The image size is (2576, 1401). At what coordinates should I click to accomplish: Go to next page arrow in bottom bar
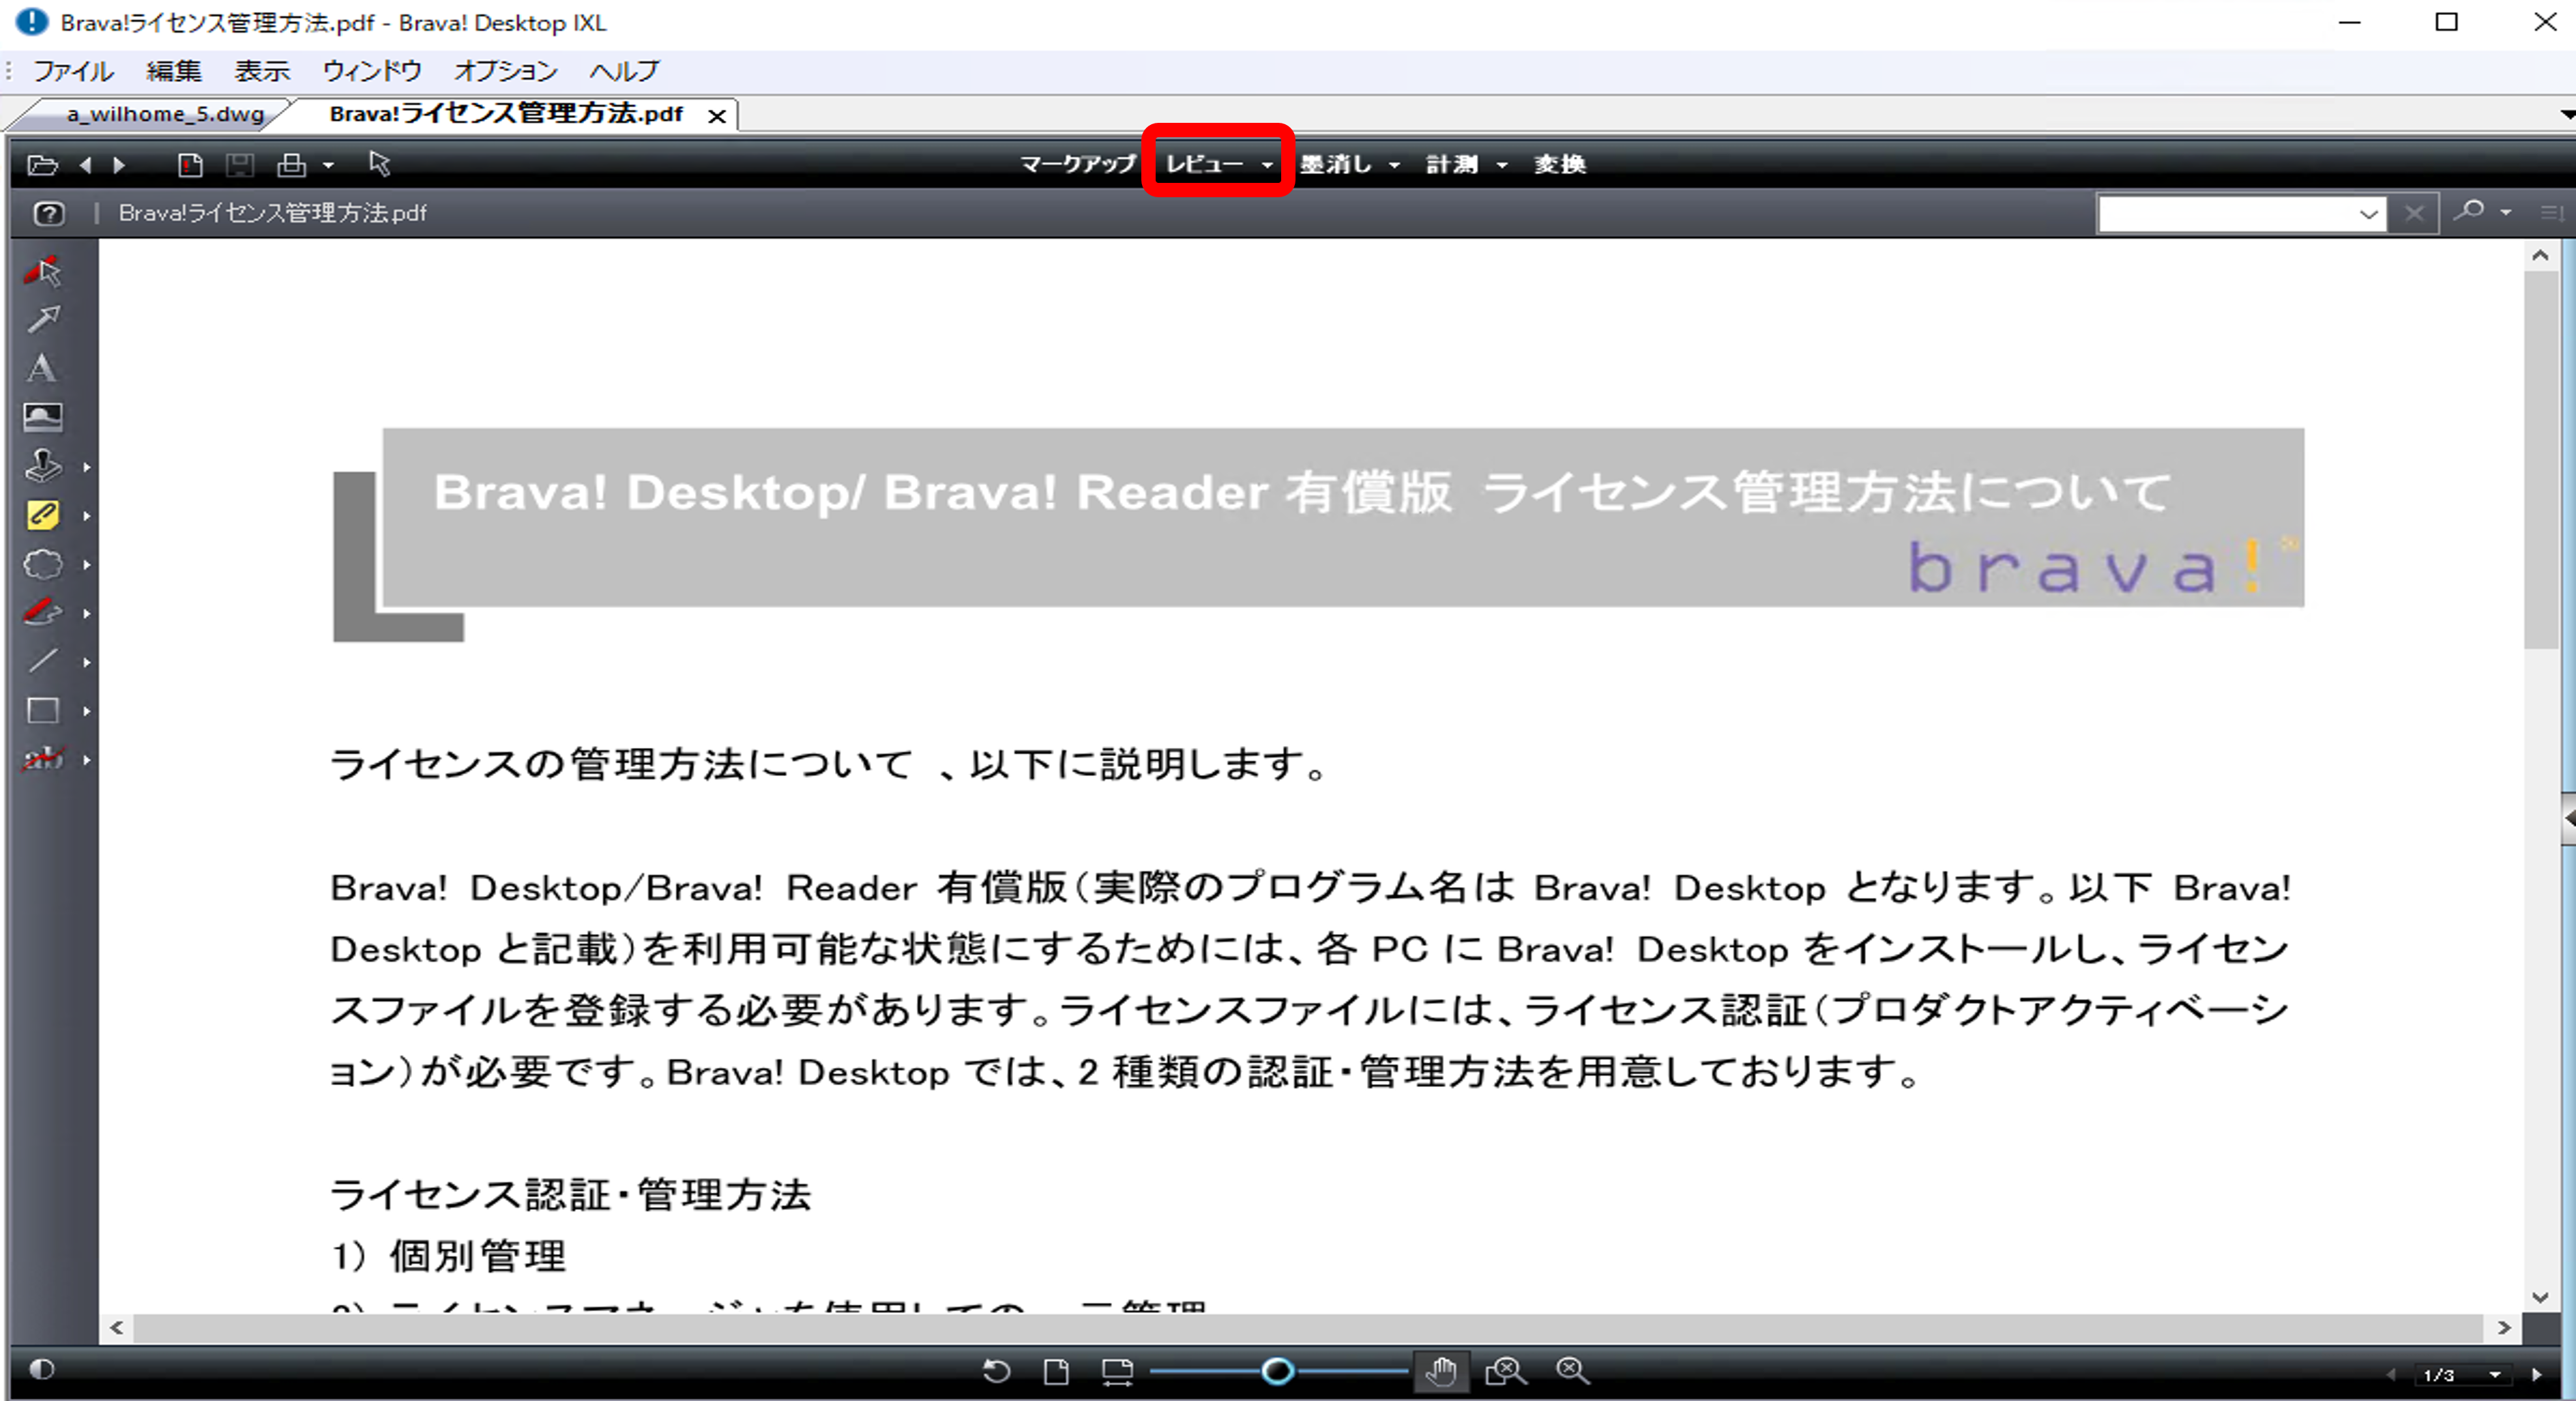pyautogui.click(x=2537, y=1375)
